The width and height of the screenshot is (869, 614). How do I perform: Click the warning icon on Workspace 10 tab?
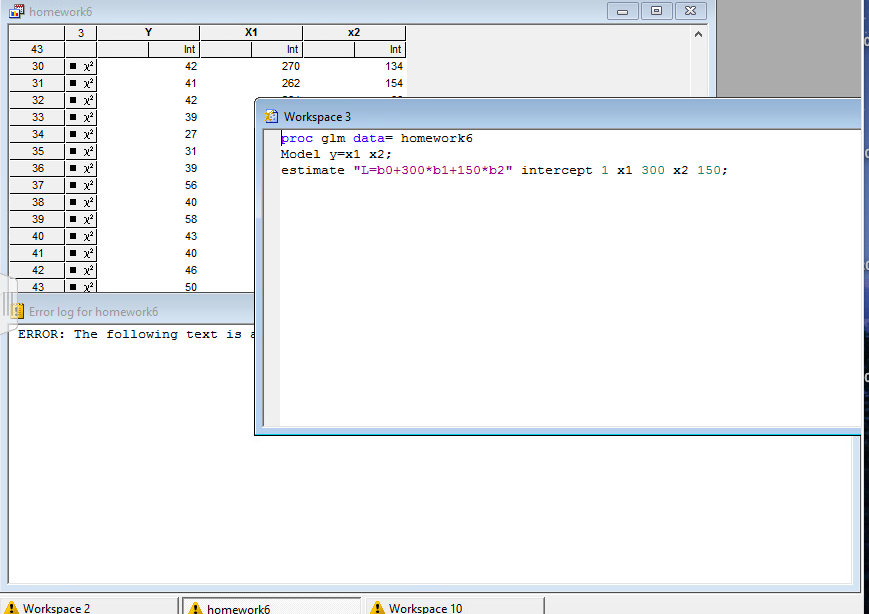pos(378,607)
